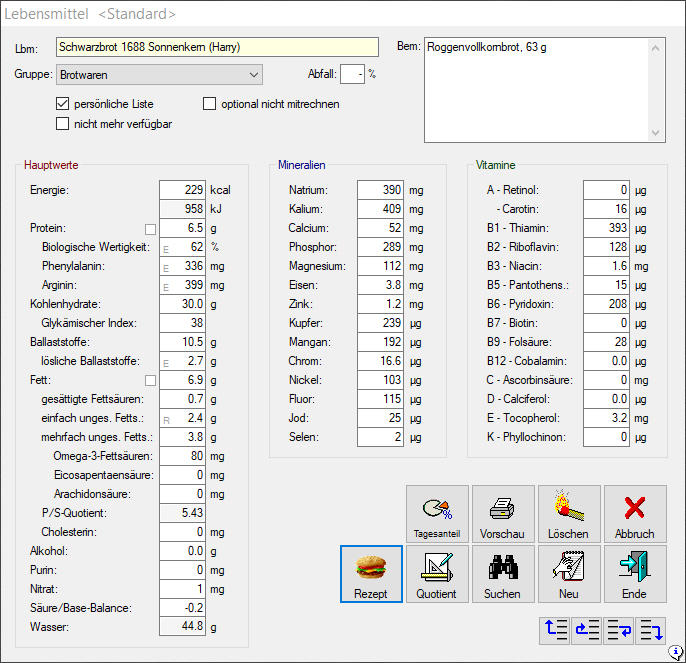Open Rezept with the burger icon
Viewport: 686px width, 663px height.
pos(371,574)
